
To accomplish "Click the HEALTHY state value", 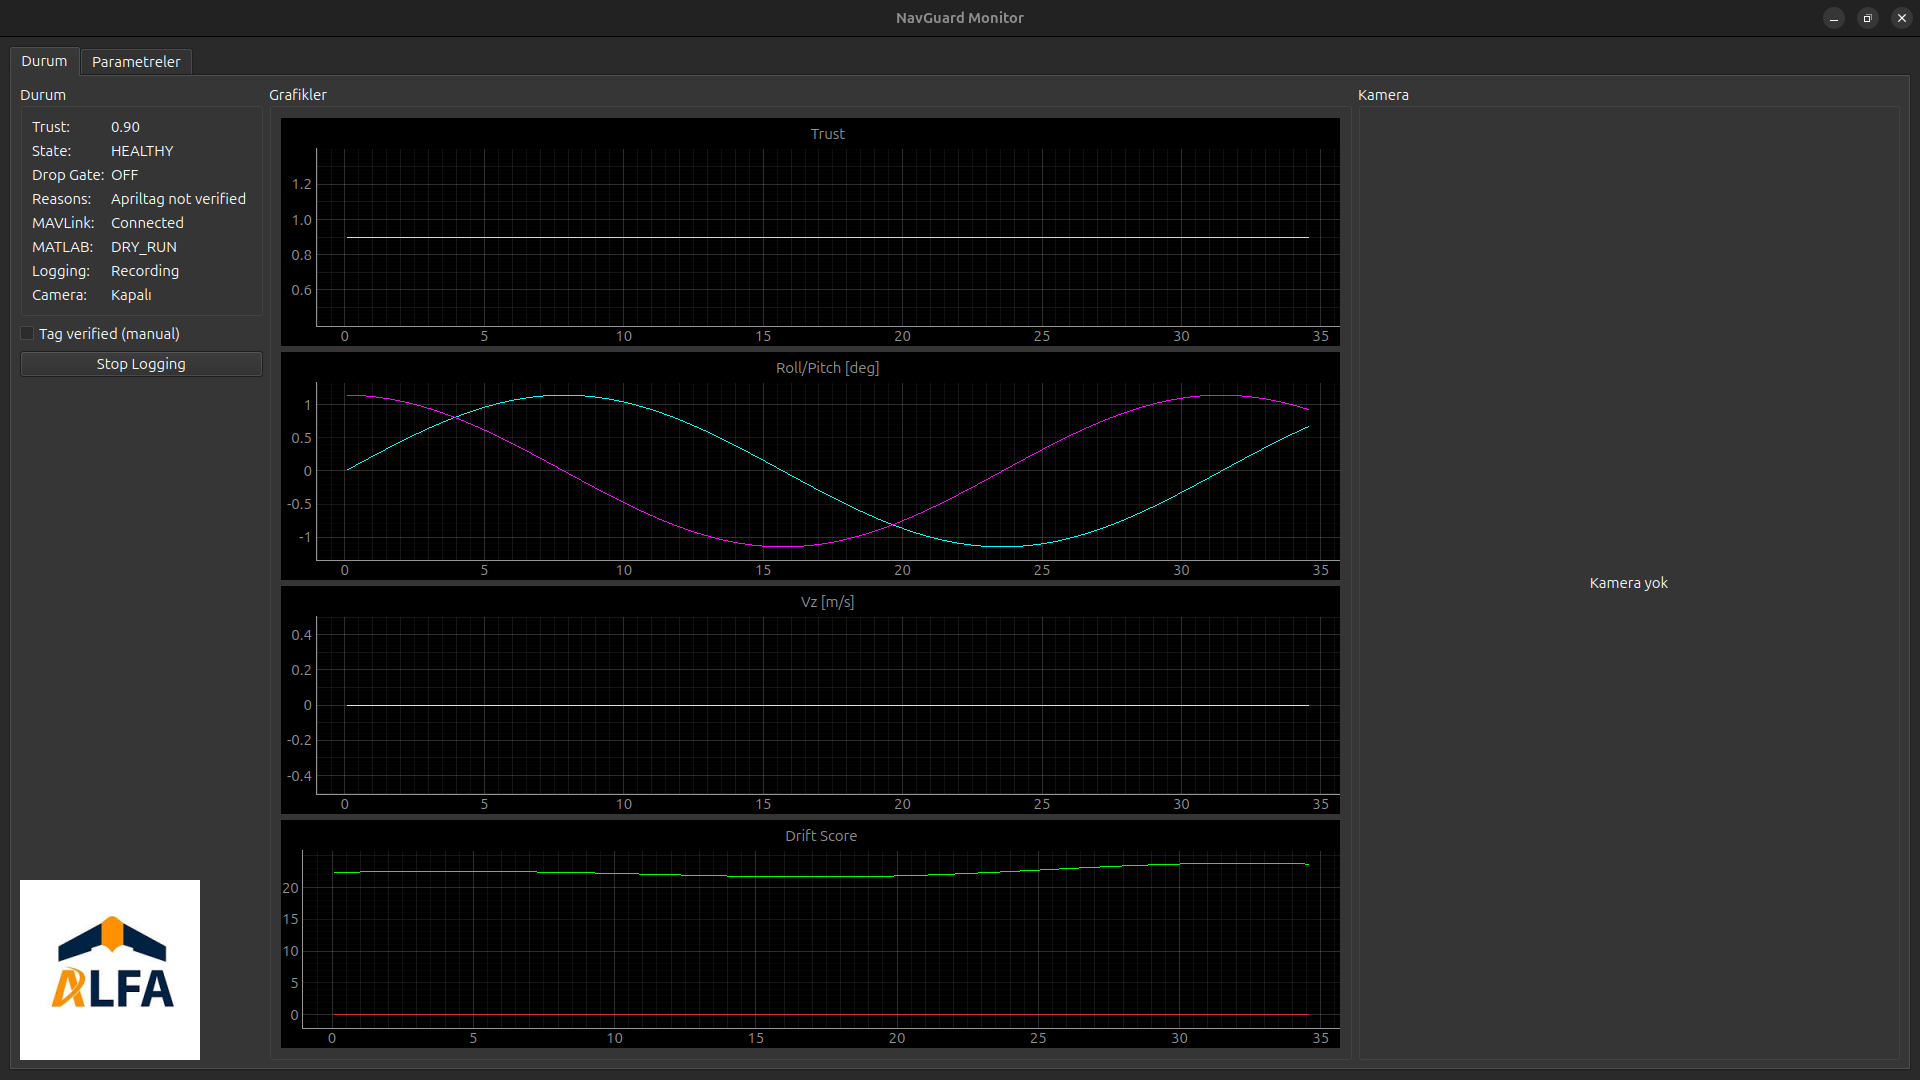I will coord(142,151).
